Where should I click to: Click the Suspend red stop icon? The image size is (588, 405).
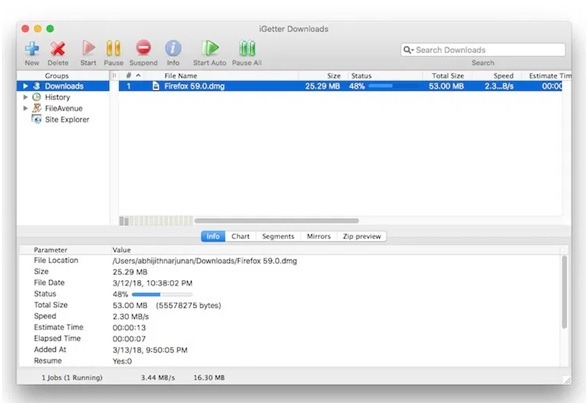144,48
